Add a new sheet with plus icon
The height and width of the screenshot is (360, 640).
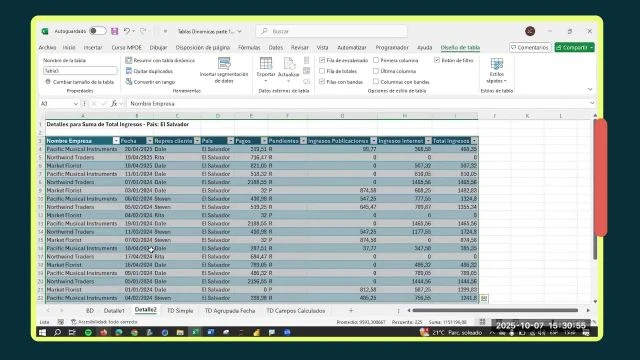[x=351, y=311]
